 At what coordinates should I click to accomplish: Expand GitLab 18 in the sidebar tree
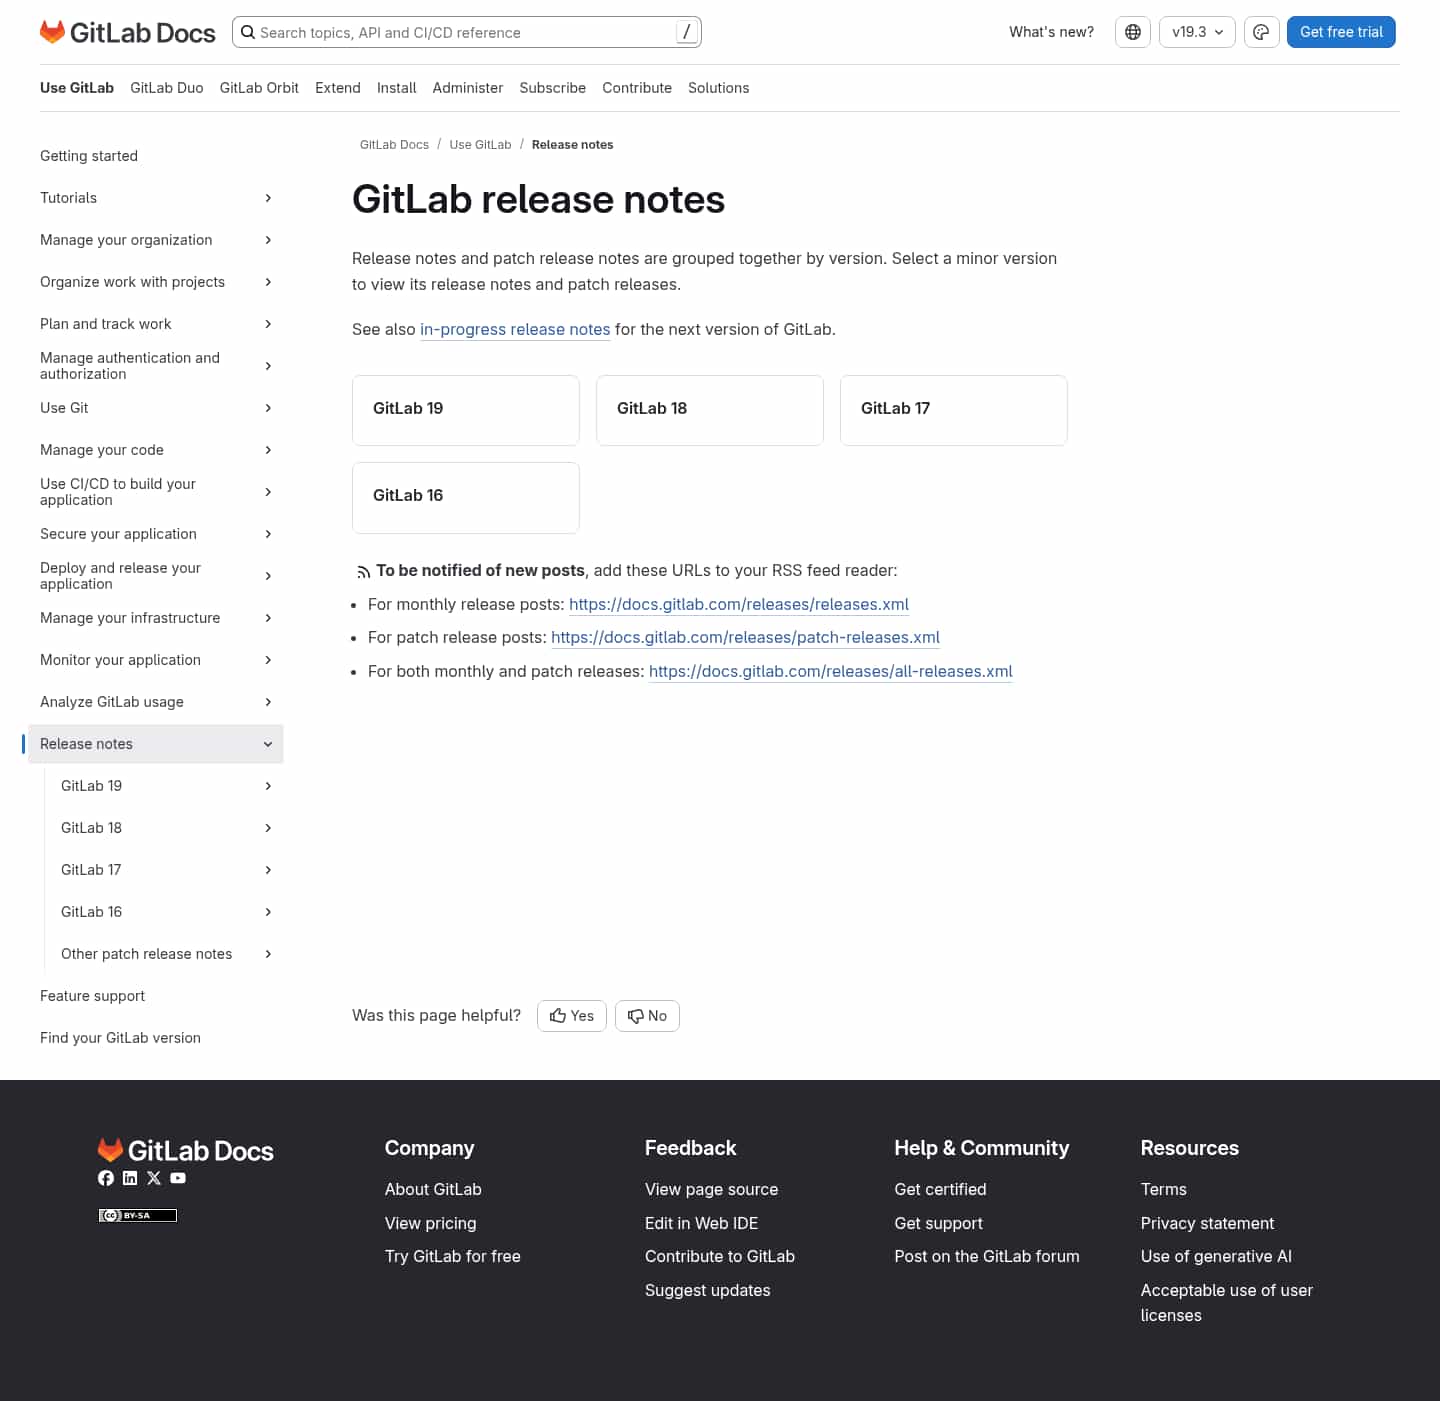click(x=268, y=828)
